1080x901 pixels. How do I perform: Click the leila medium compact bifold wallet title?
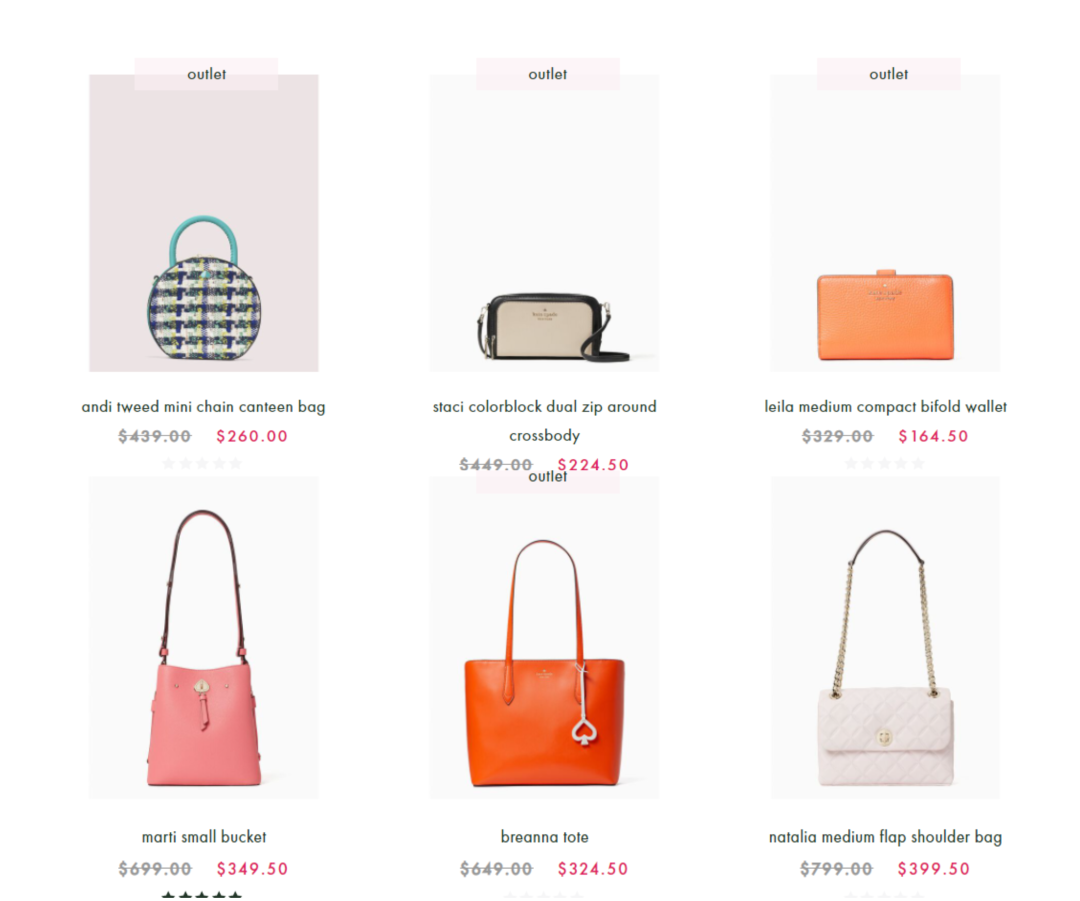pos(885,407)
